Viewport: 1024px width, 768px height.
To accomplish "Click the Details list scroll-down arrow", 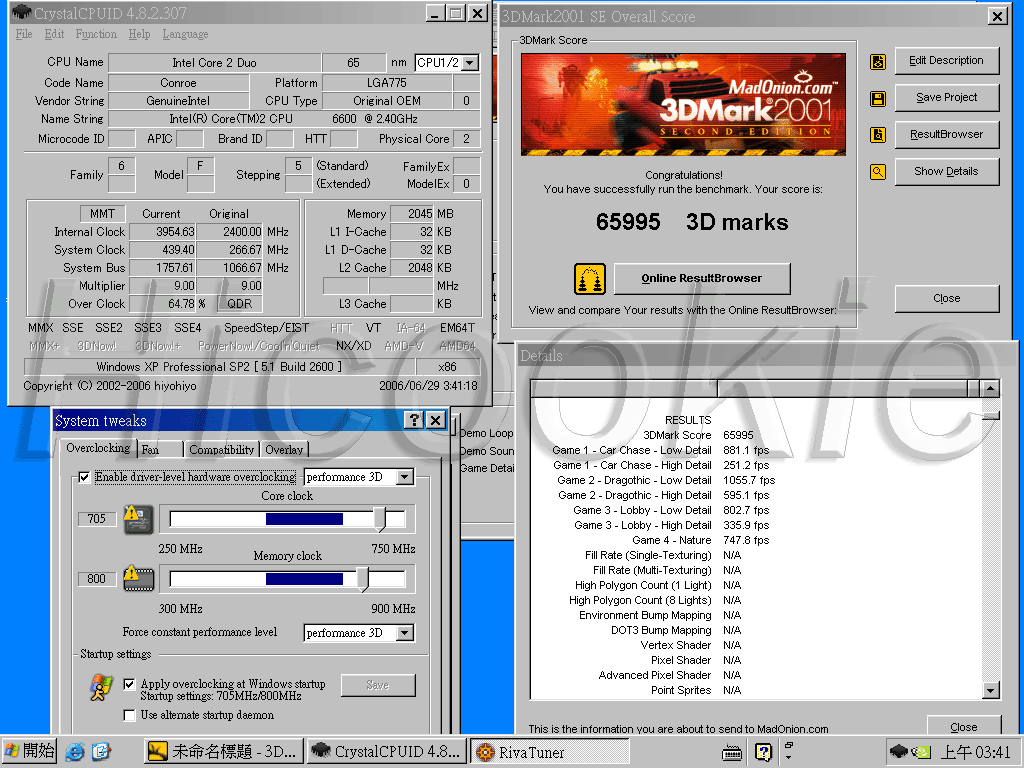I will click(x=991, y=690).
